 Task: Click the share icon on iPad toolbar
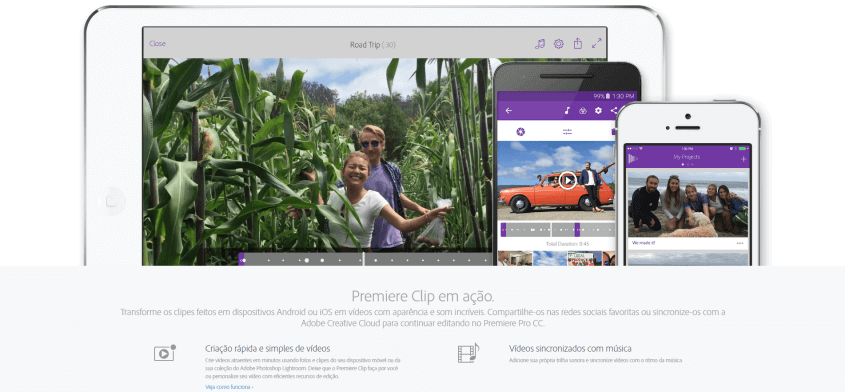[x=578, y=44]
